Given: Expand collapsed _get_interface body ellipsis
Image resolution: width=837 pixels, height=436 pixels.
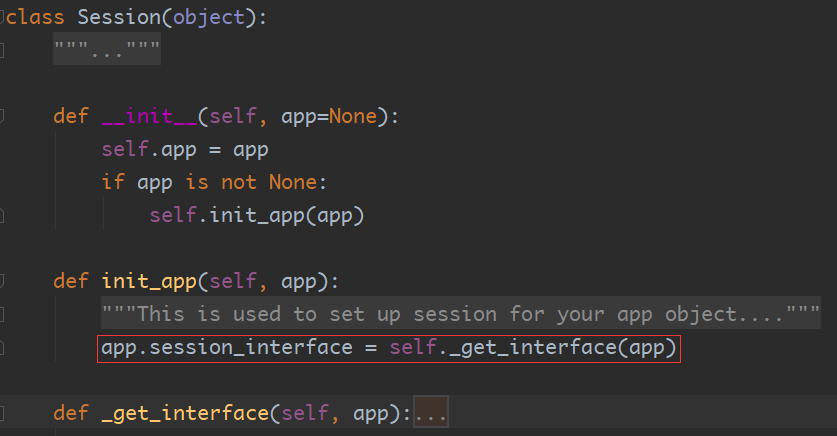Looking at the screenshot, I should (x=431, y=413).
